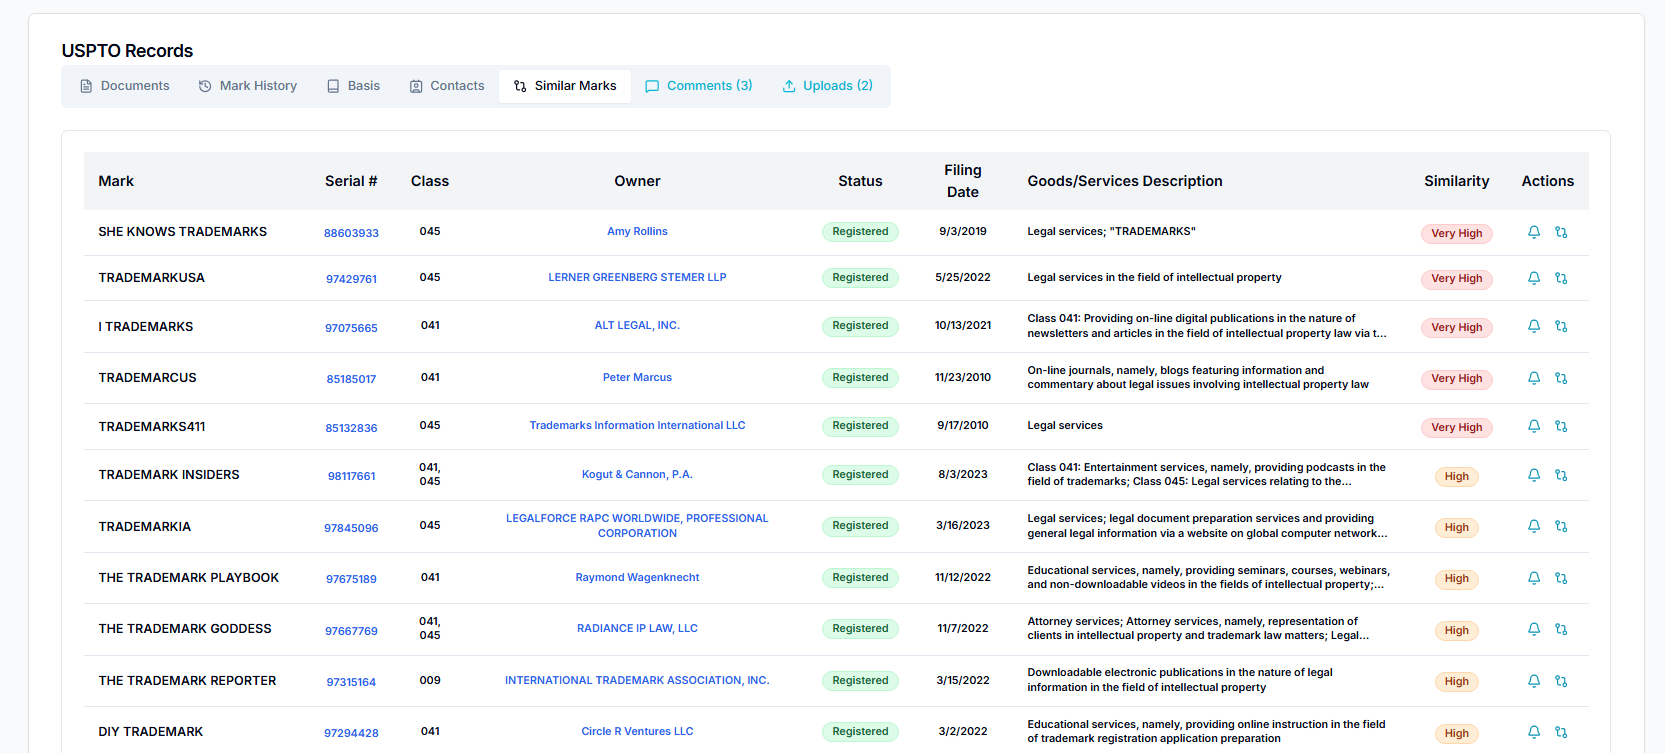The height and width of the screenshot is (753, 1665).
Task: Open the Uploads (2) tab
Action: pyautogui.click(x=828, y=86)
